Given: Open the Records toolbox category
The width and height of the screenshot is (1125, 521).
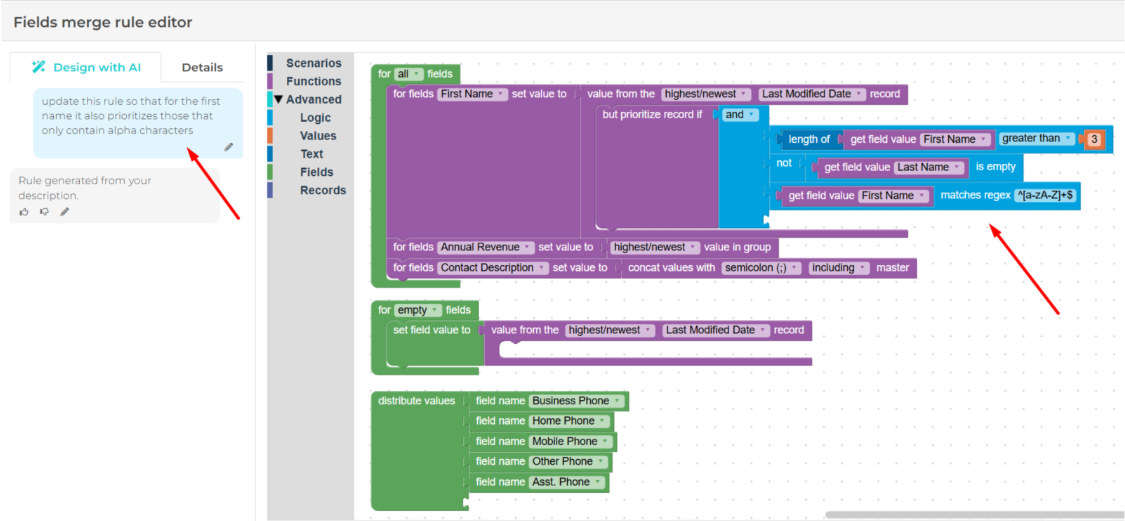Looking at the screenshot, I should pyautogui.click(x=323, y=190).
